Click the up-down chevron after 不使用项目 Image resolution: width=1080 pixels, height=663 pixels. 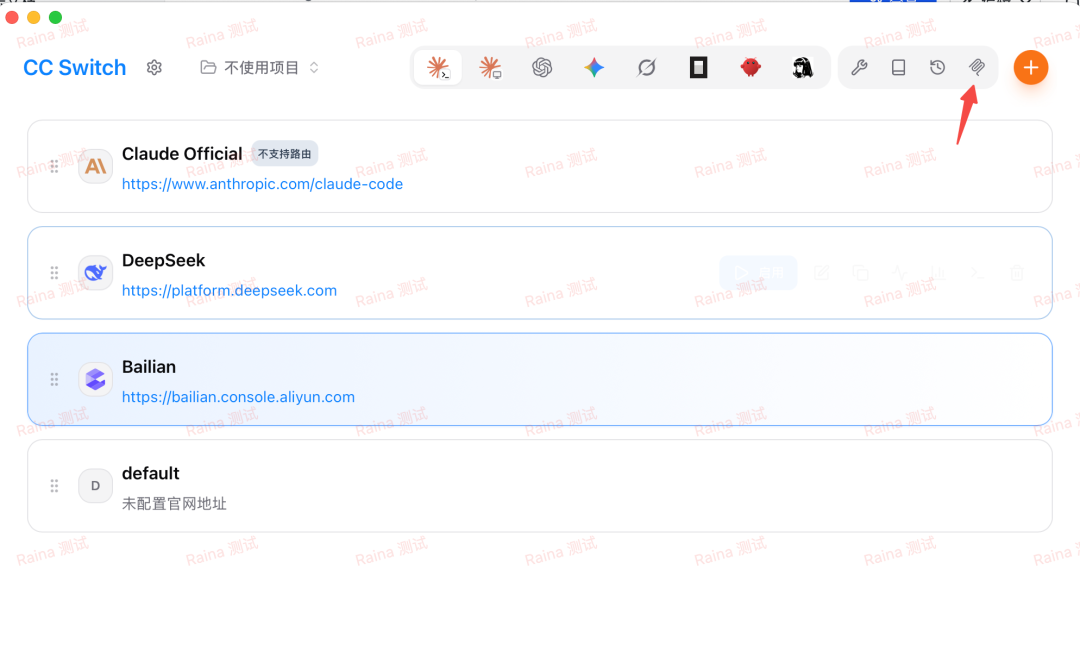point(314,67)
